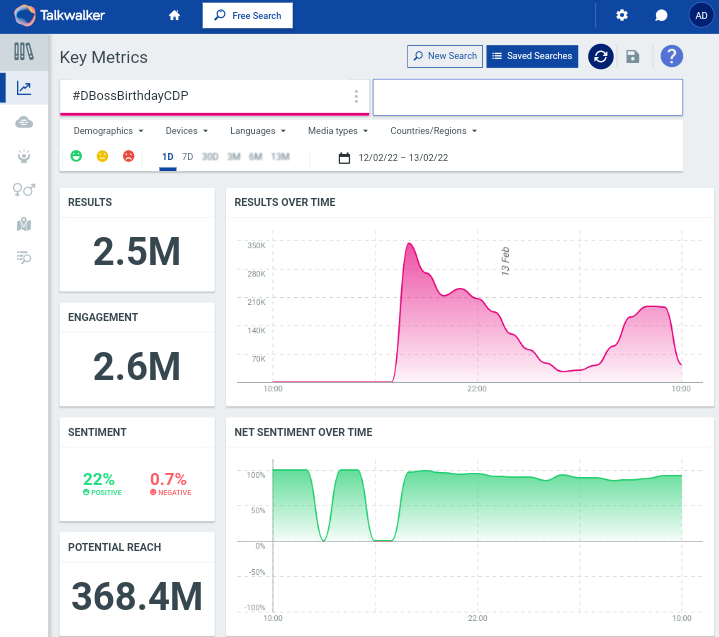This screenshot has height=637, width=719.
Task: Open the three-dot menu for #DBossBirthdayCDP
Action: tap(356, 96)
